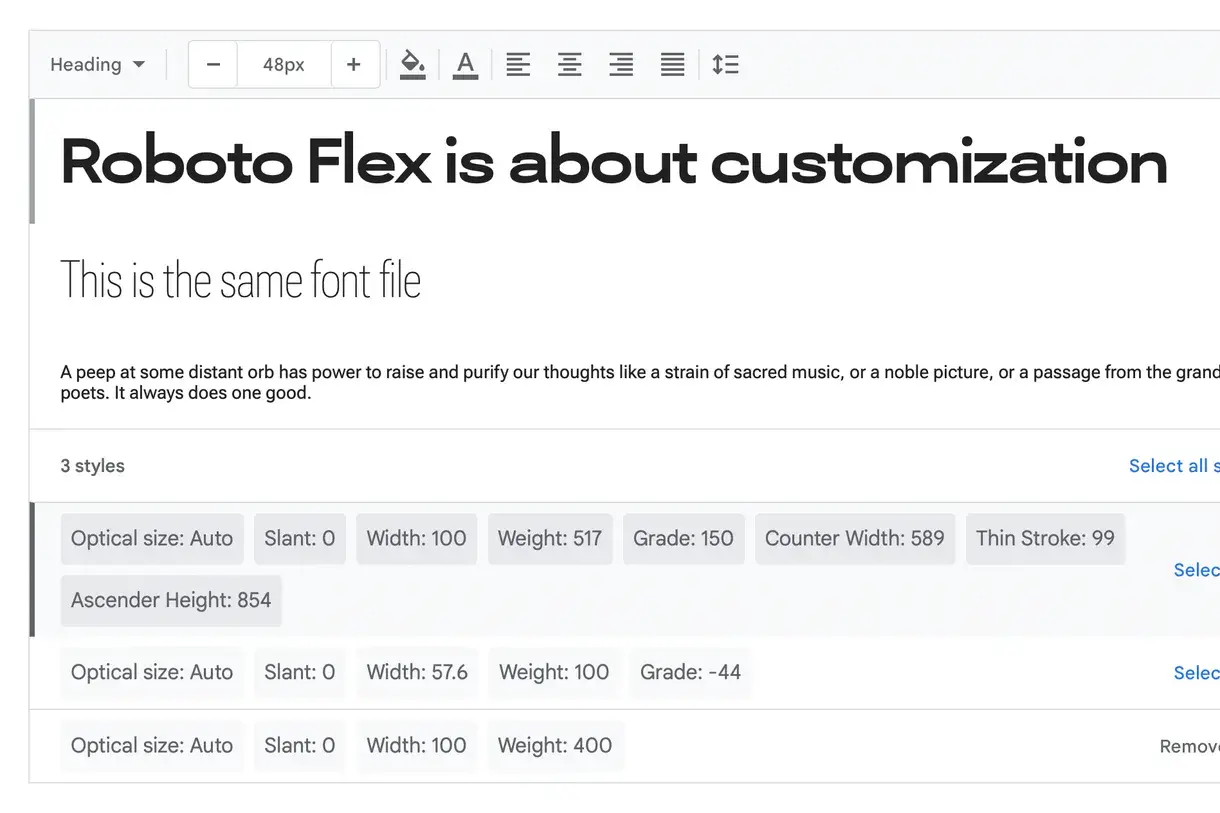This screenshot has width=1220, height=813.
Task: Click Optical size: Auto in the Weight 100 row
Action: [x=152, y=673]
